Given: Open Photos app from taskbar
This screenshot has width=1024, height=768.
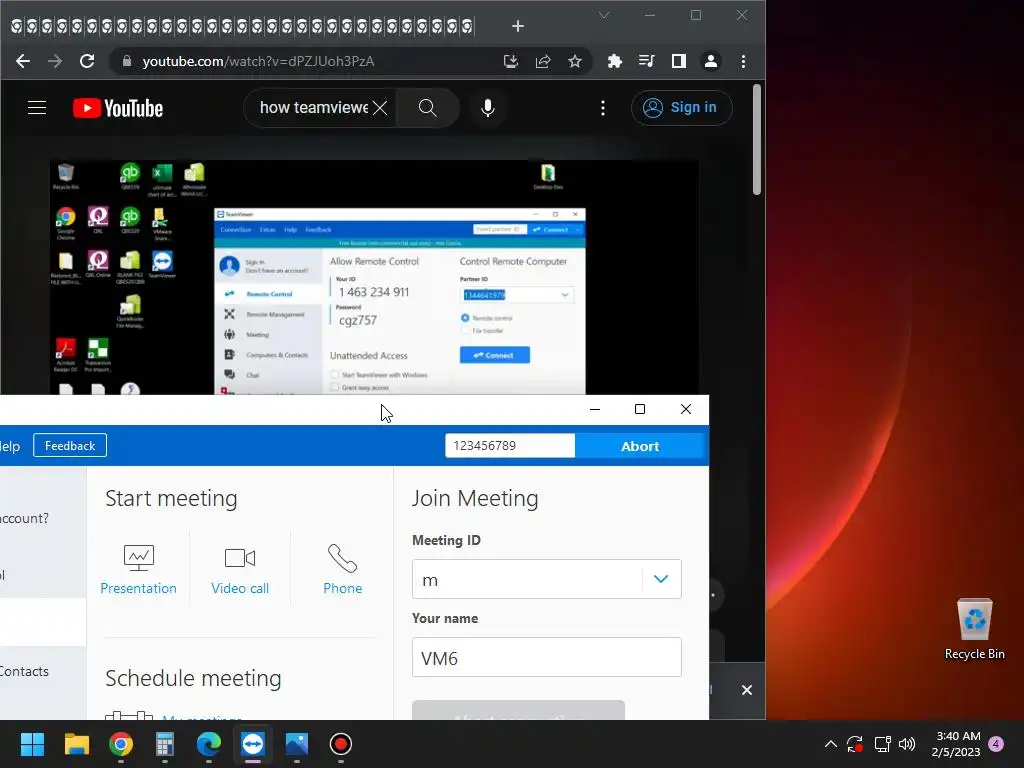Looking at the screenshot, I should coord(296,744).
